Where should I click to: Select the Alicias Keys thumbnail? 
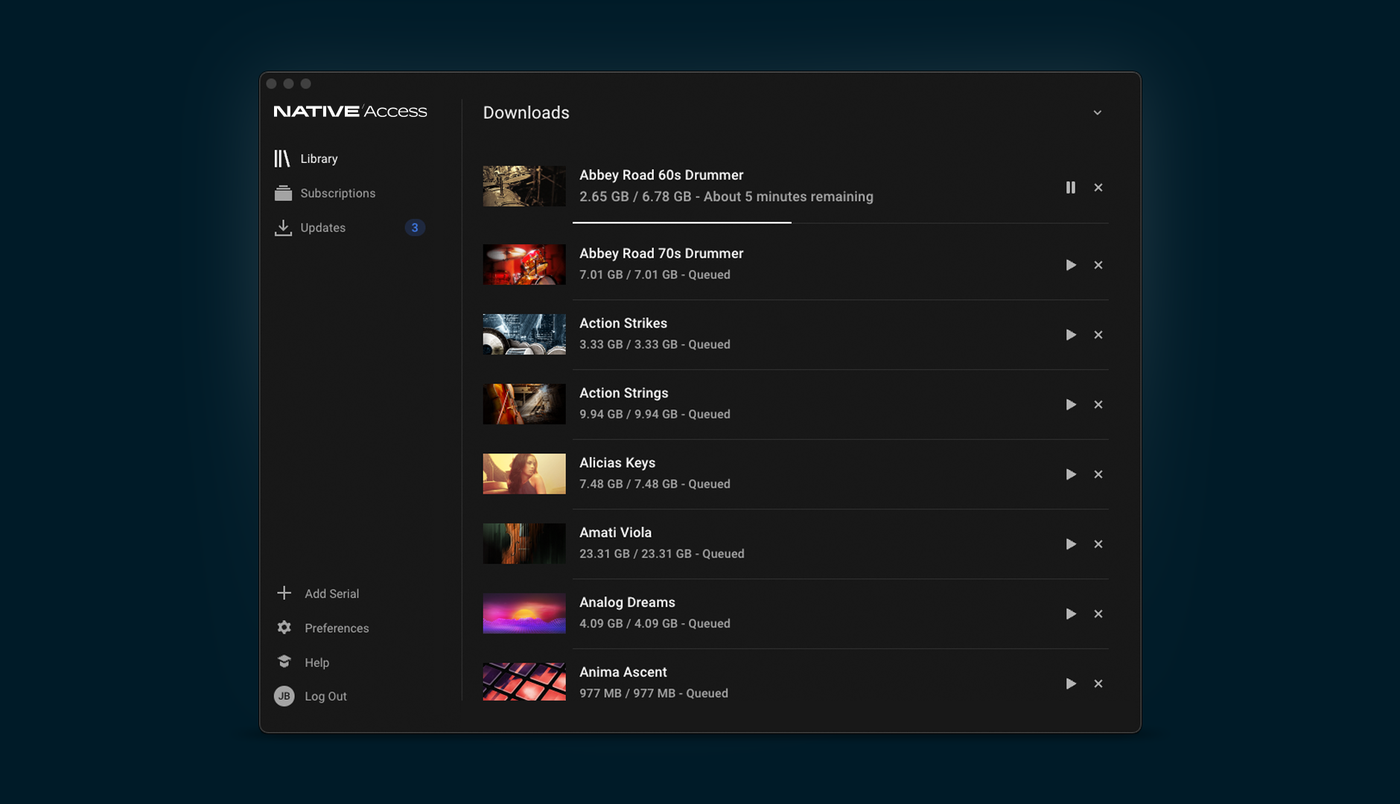(524, 474)
